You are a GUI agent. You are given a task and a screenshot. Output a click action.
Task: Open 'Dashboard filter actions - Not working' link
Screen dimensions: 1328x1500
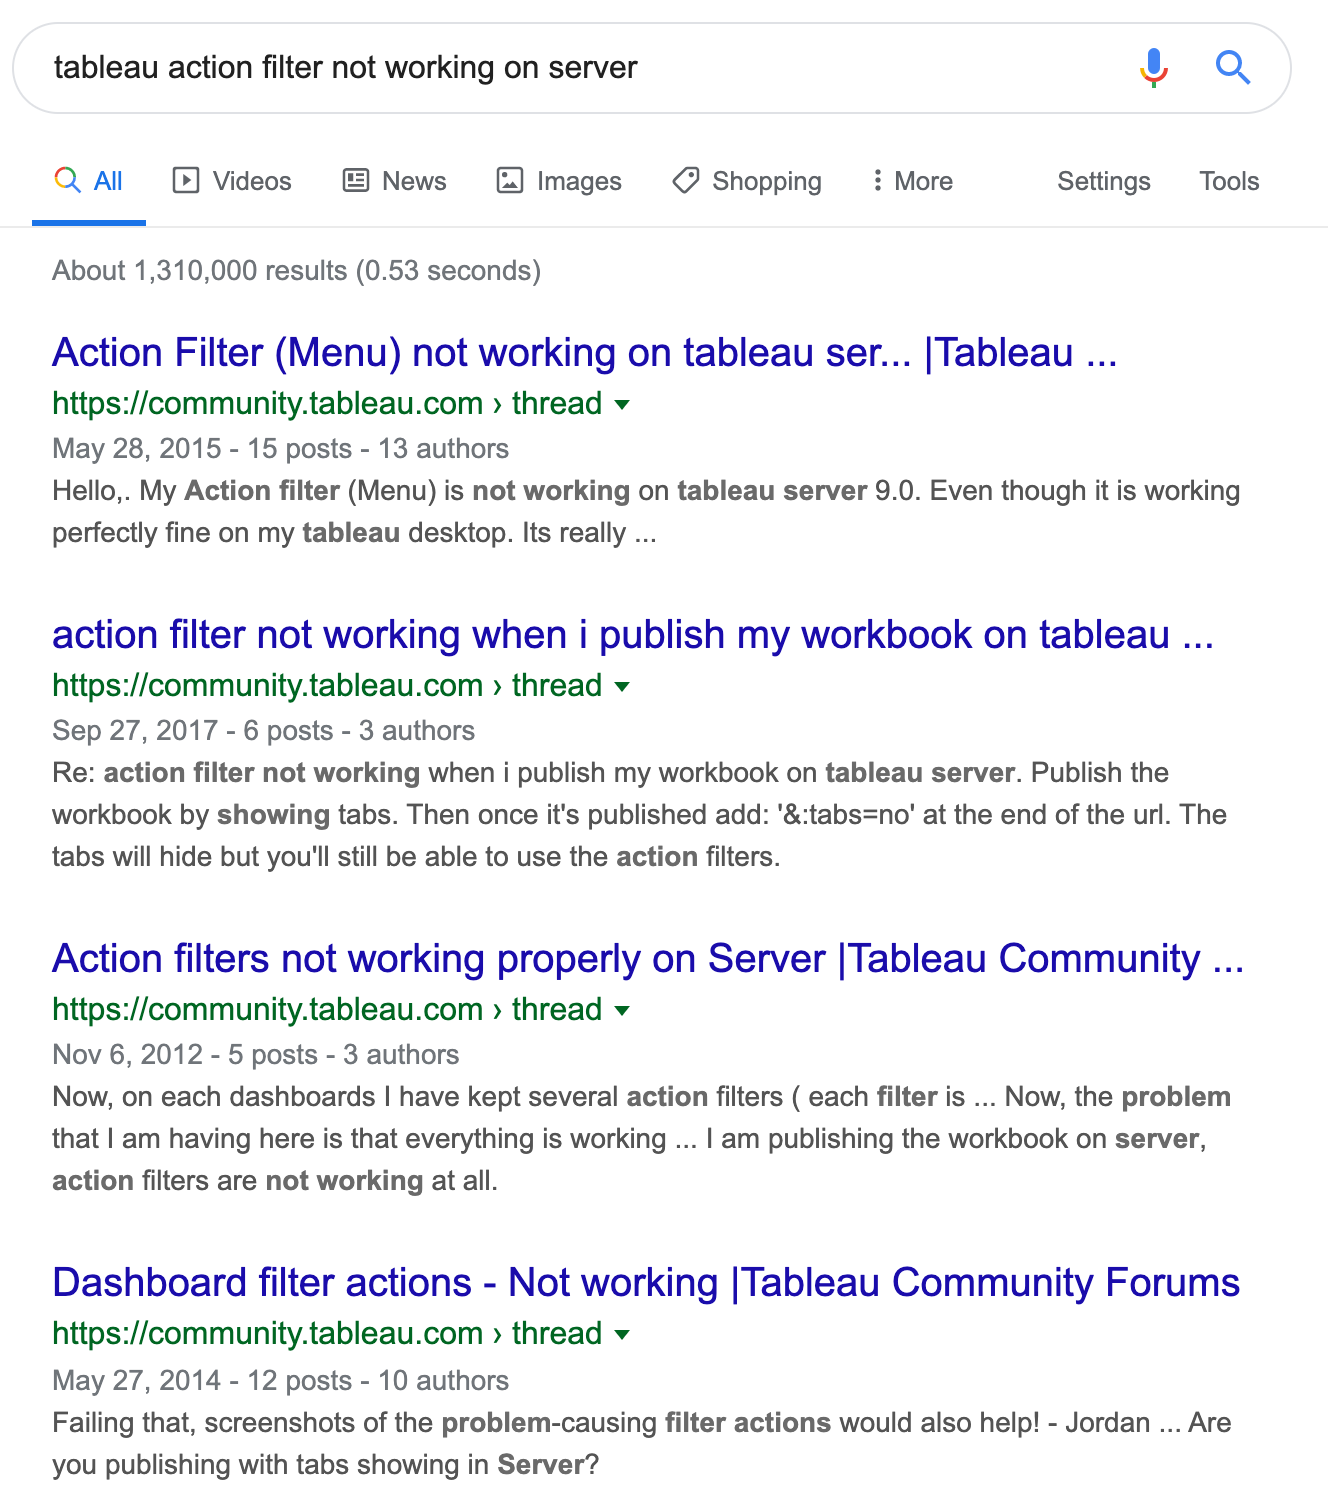(646, 1283)
